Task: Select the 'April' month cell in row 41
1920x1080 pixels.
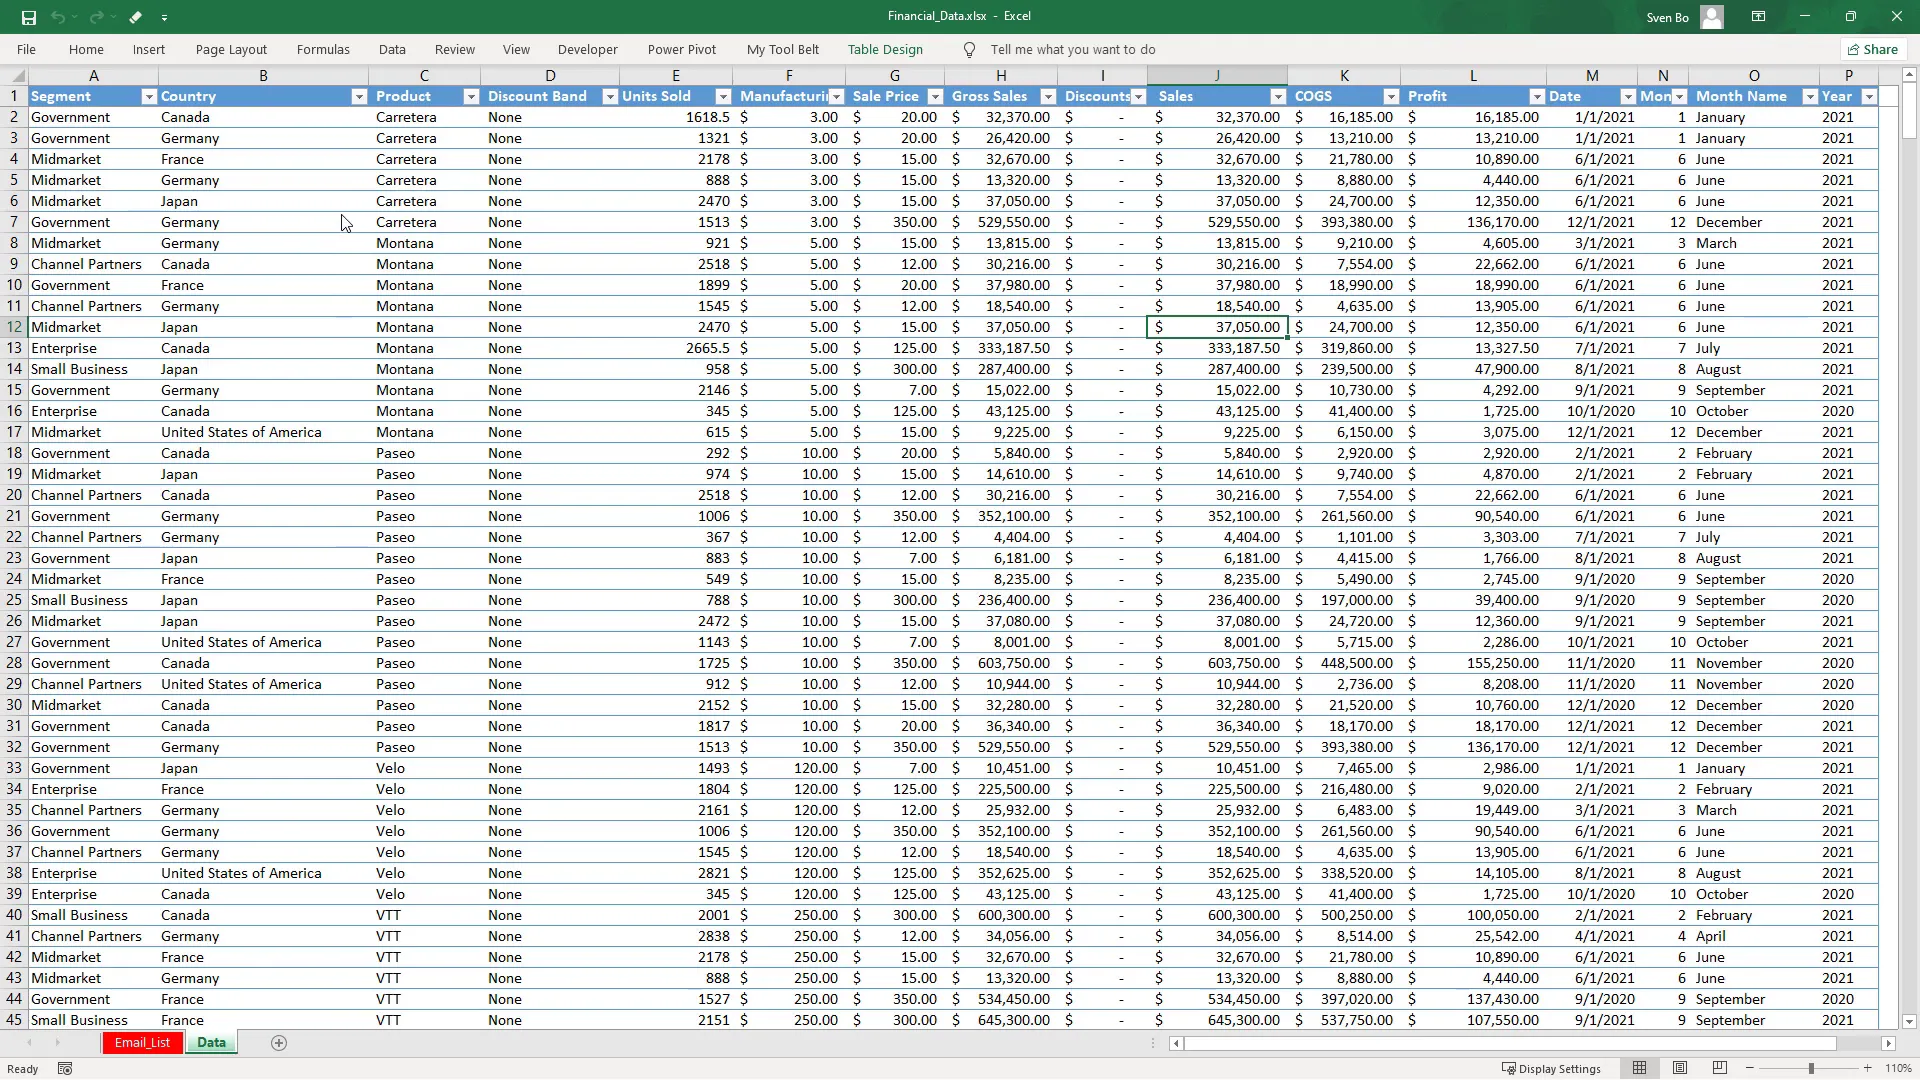Action: 1754,936
